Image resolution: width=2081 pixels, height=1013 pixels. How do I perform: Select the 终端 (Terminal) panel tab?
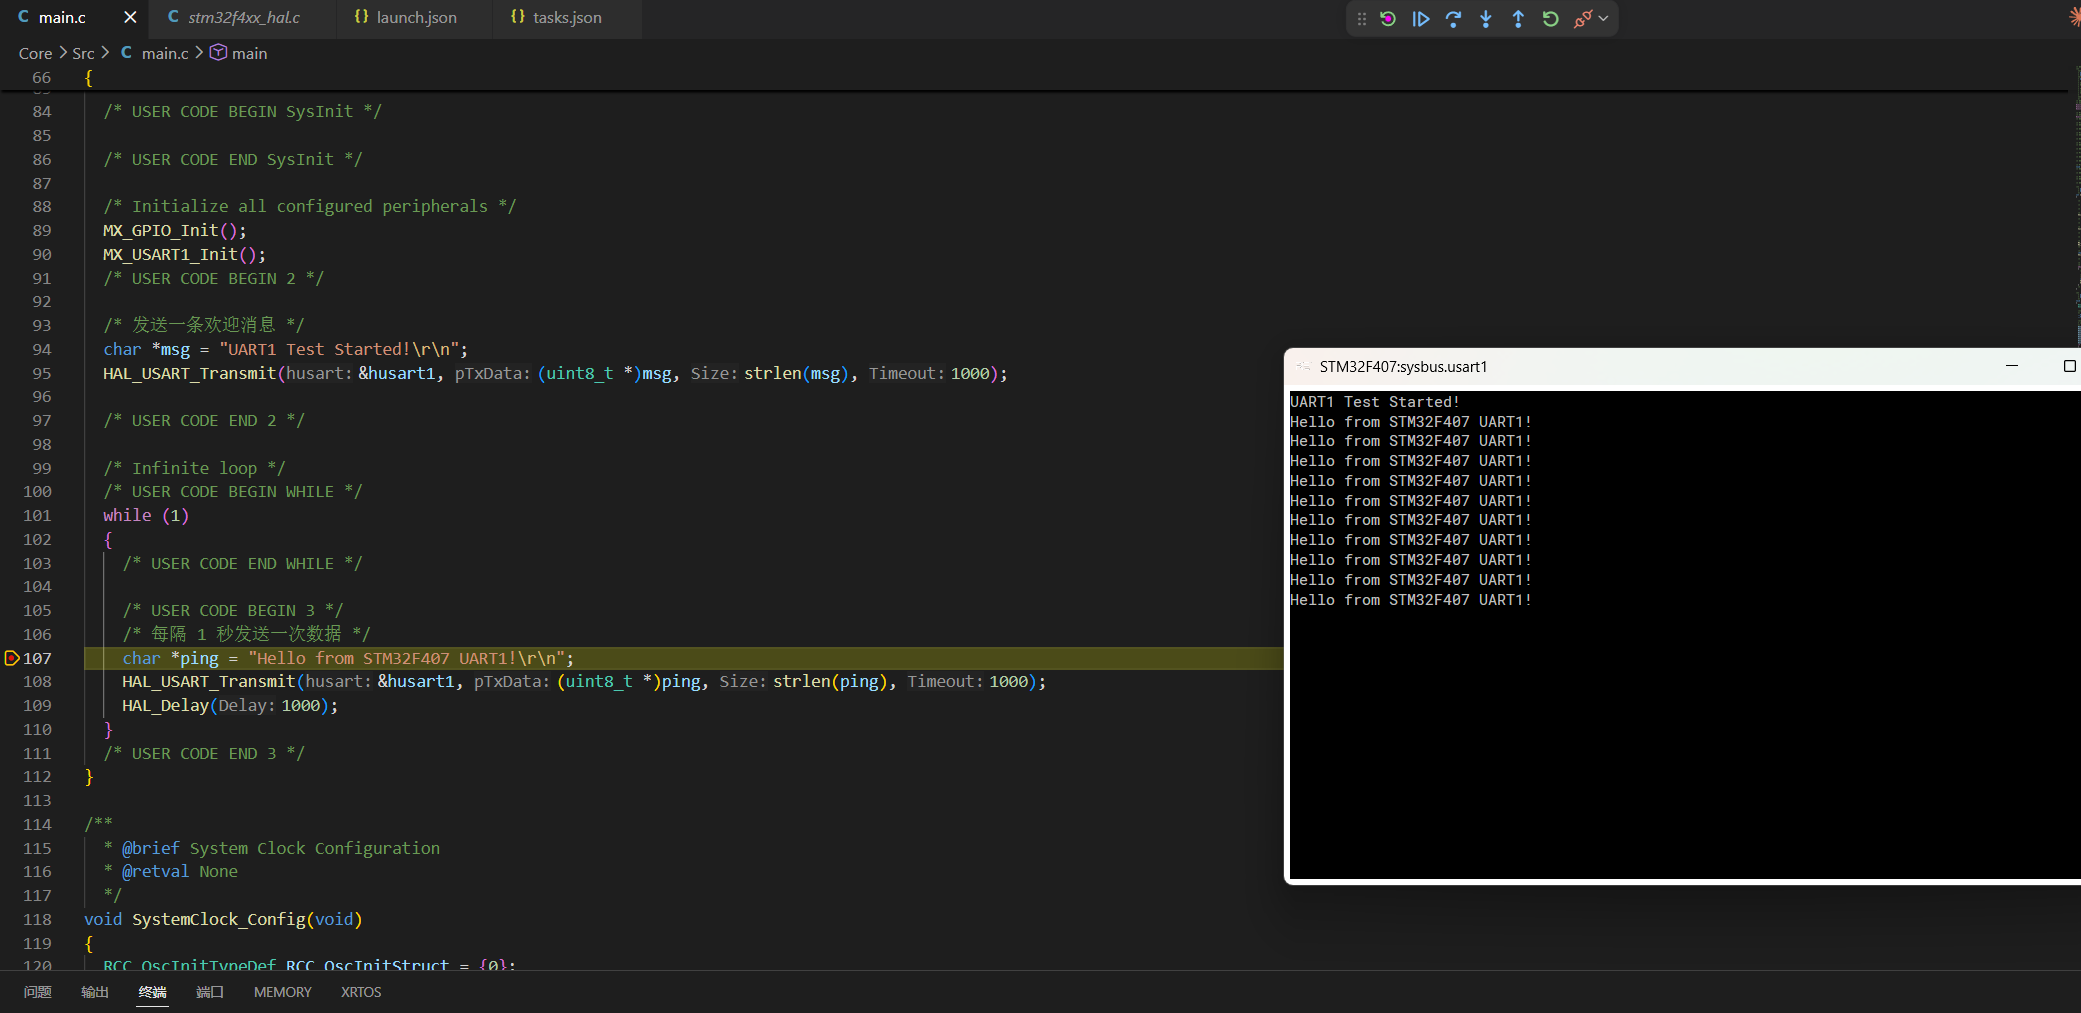pyautogui.click(x=152, y=992)
